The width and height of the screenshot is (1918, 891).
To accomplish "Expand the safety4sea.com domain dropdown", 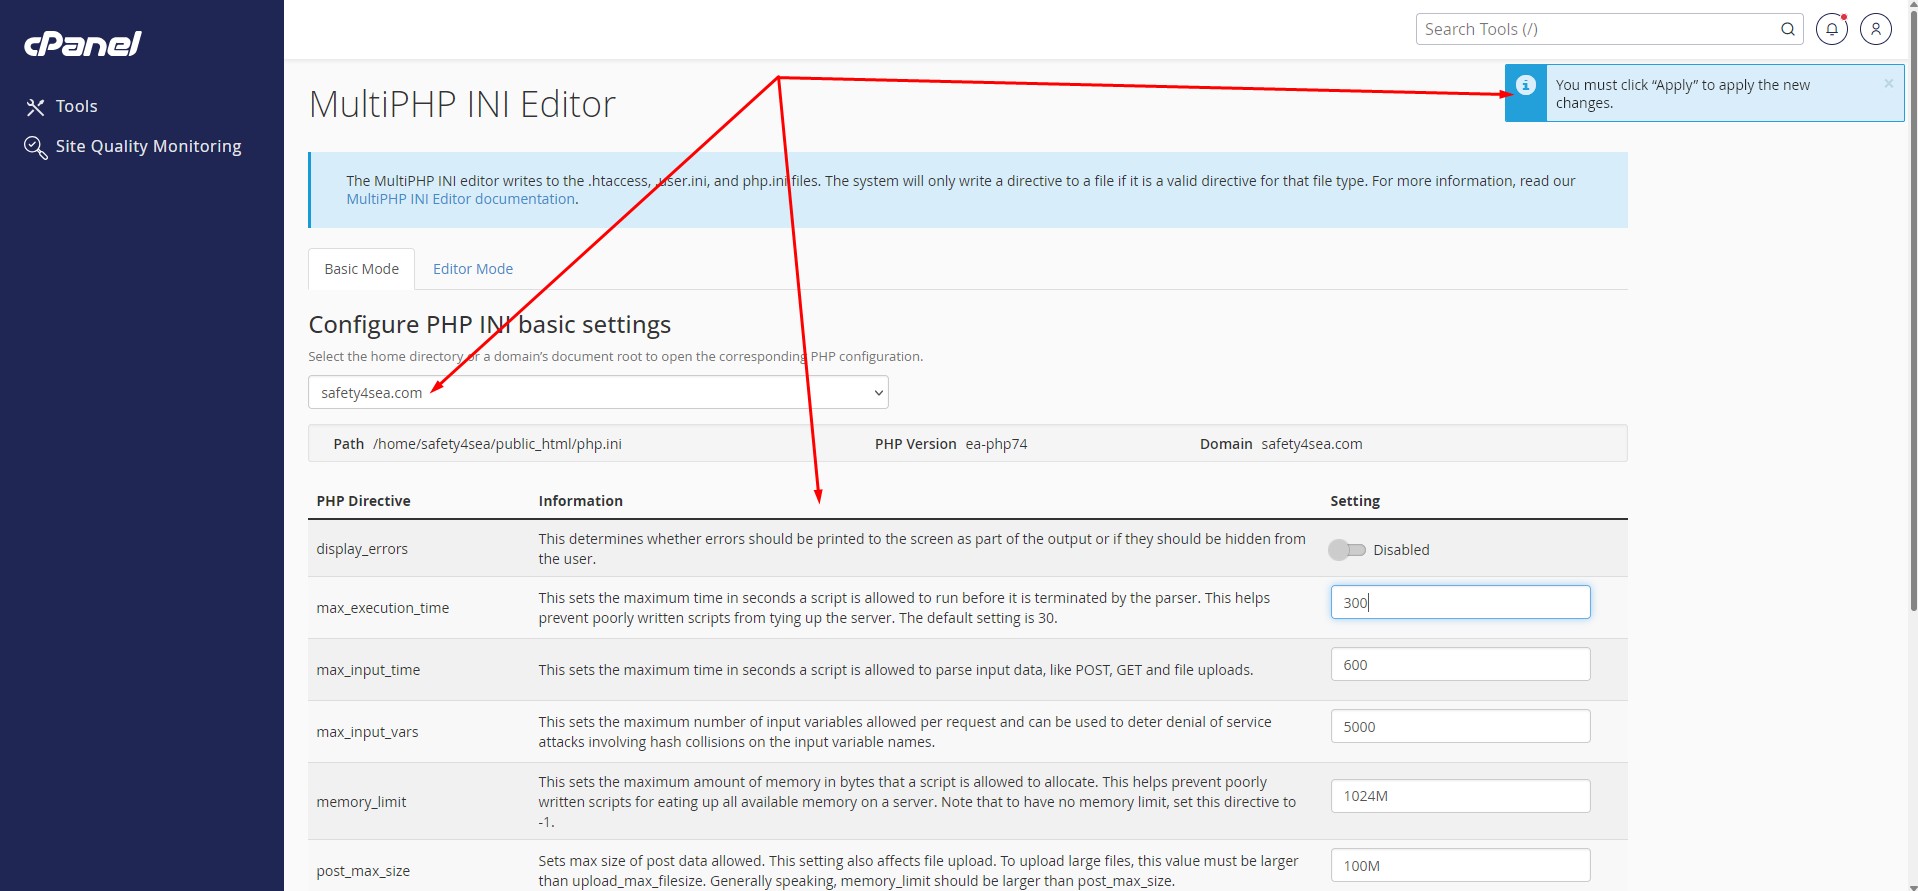I will coord(597,393).
